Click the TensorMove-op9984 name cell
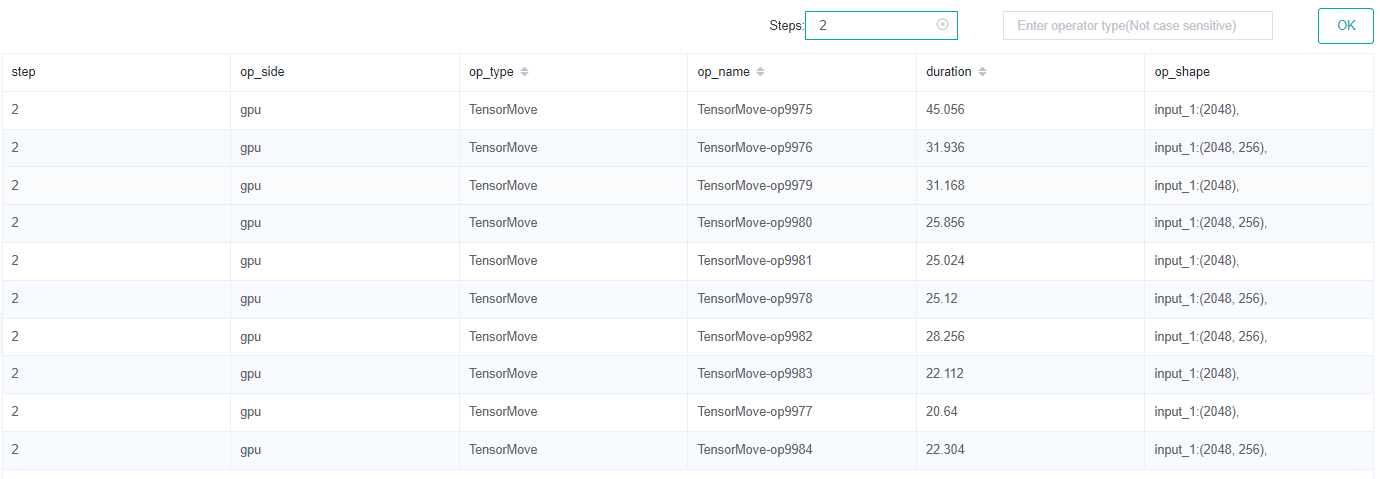The image size is (1380, 479). pos(755,450)
